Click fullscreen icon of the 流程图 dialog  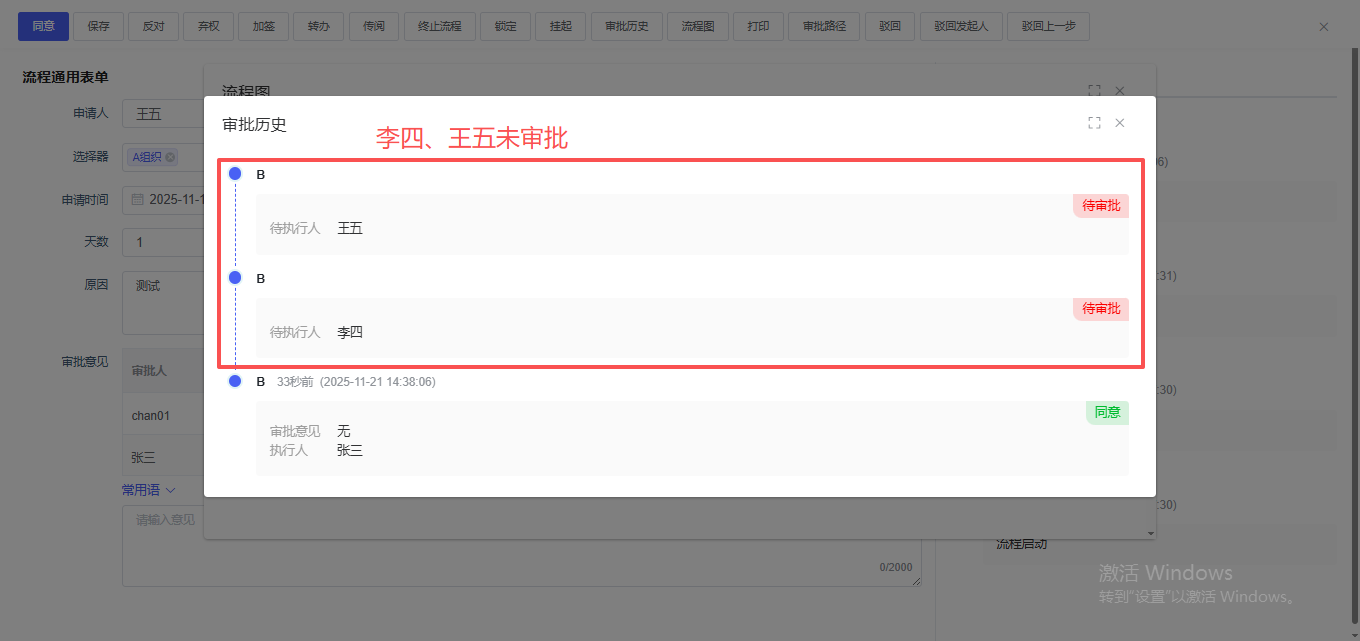1094,90
